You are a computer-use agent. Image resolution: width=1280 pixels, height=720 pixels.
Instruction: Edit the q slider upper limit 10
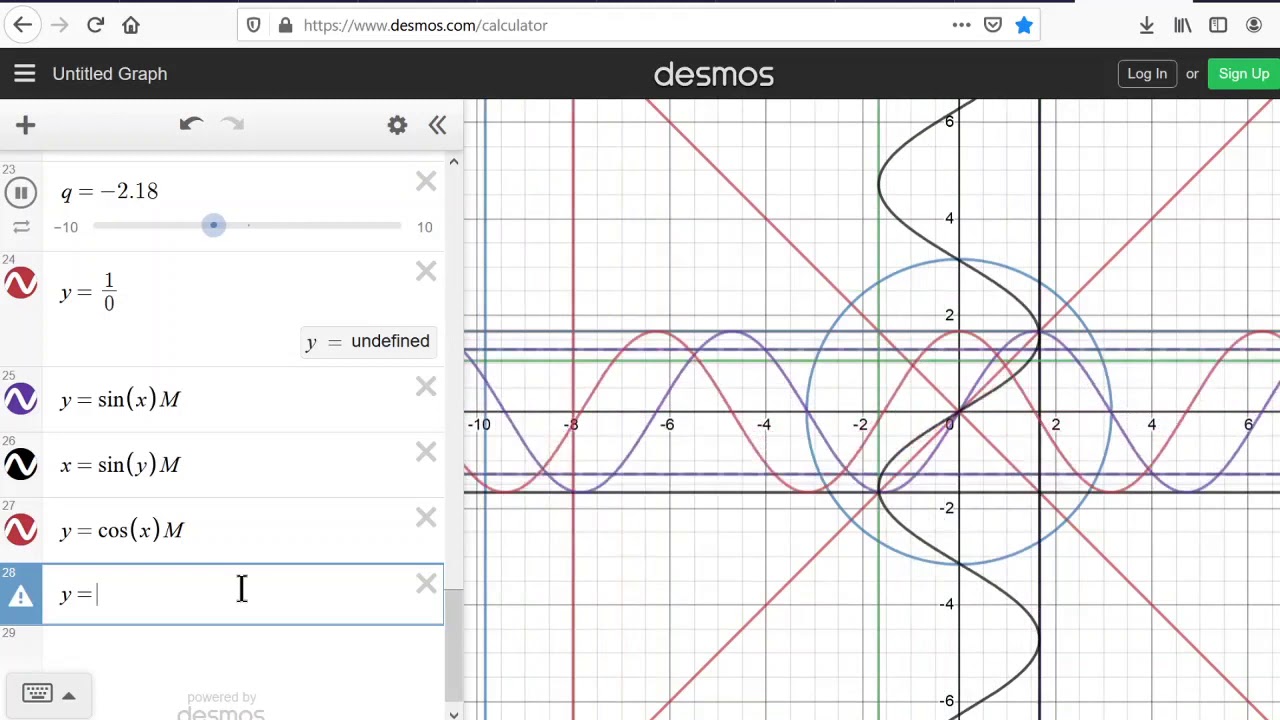click(x=425, y=228)
